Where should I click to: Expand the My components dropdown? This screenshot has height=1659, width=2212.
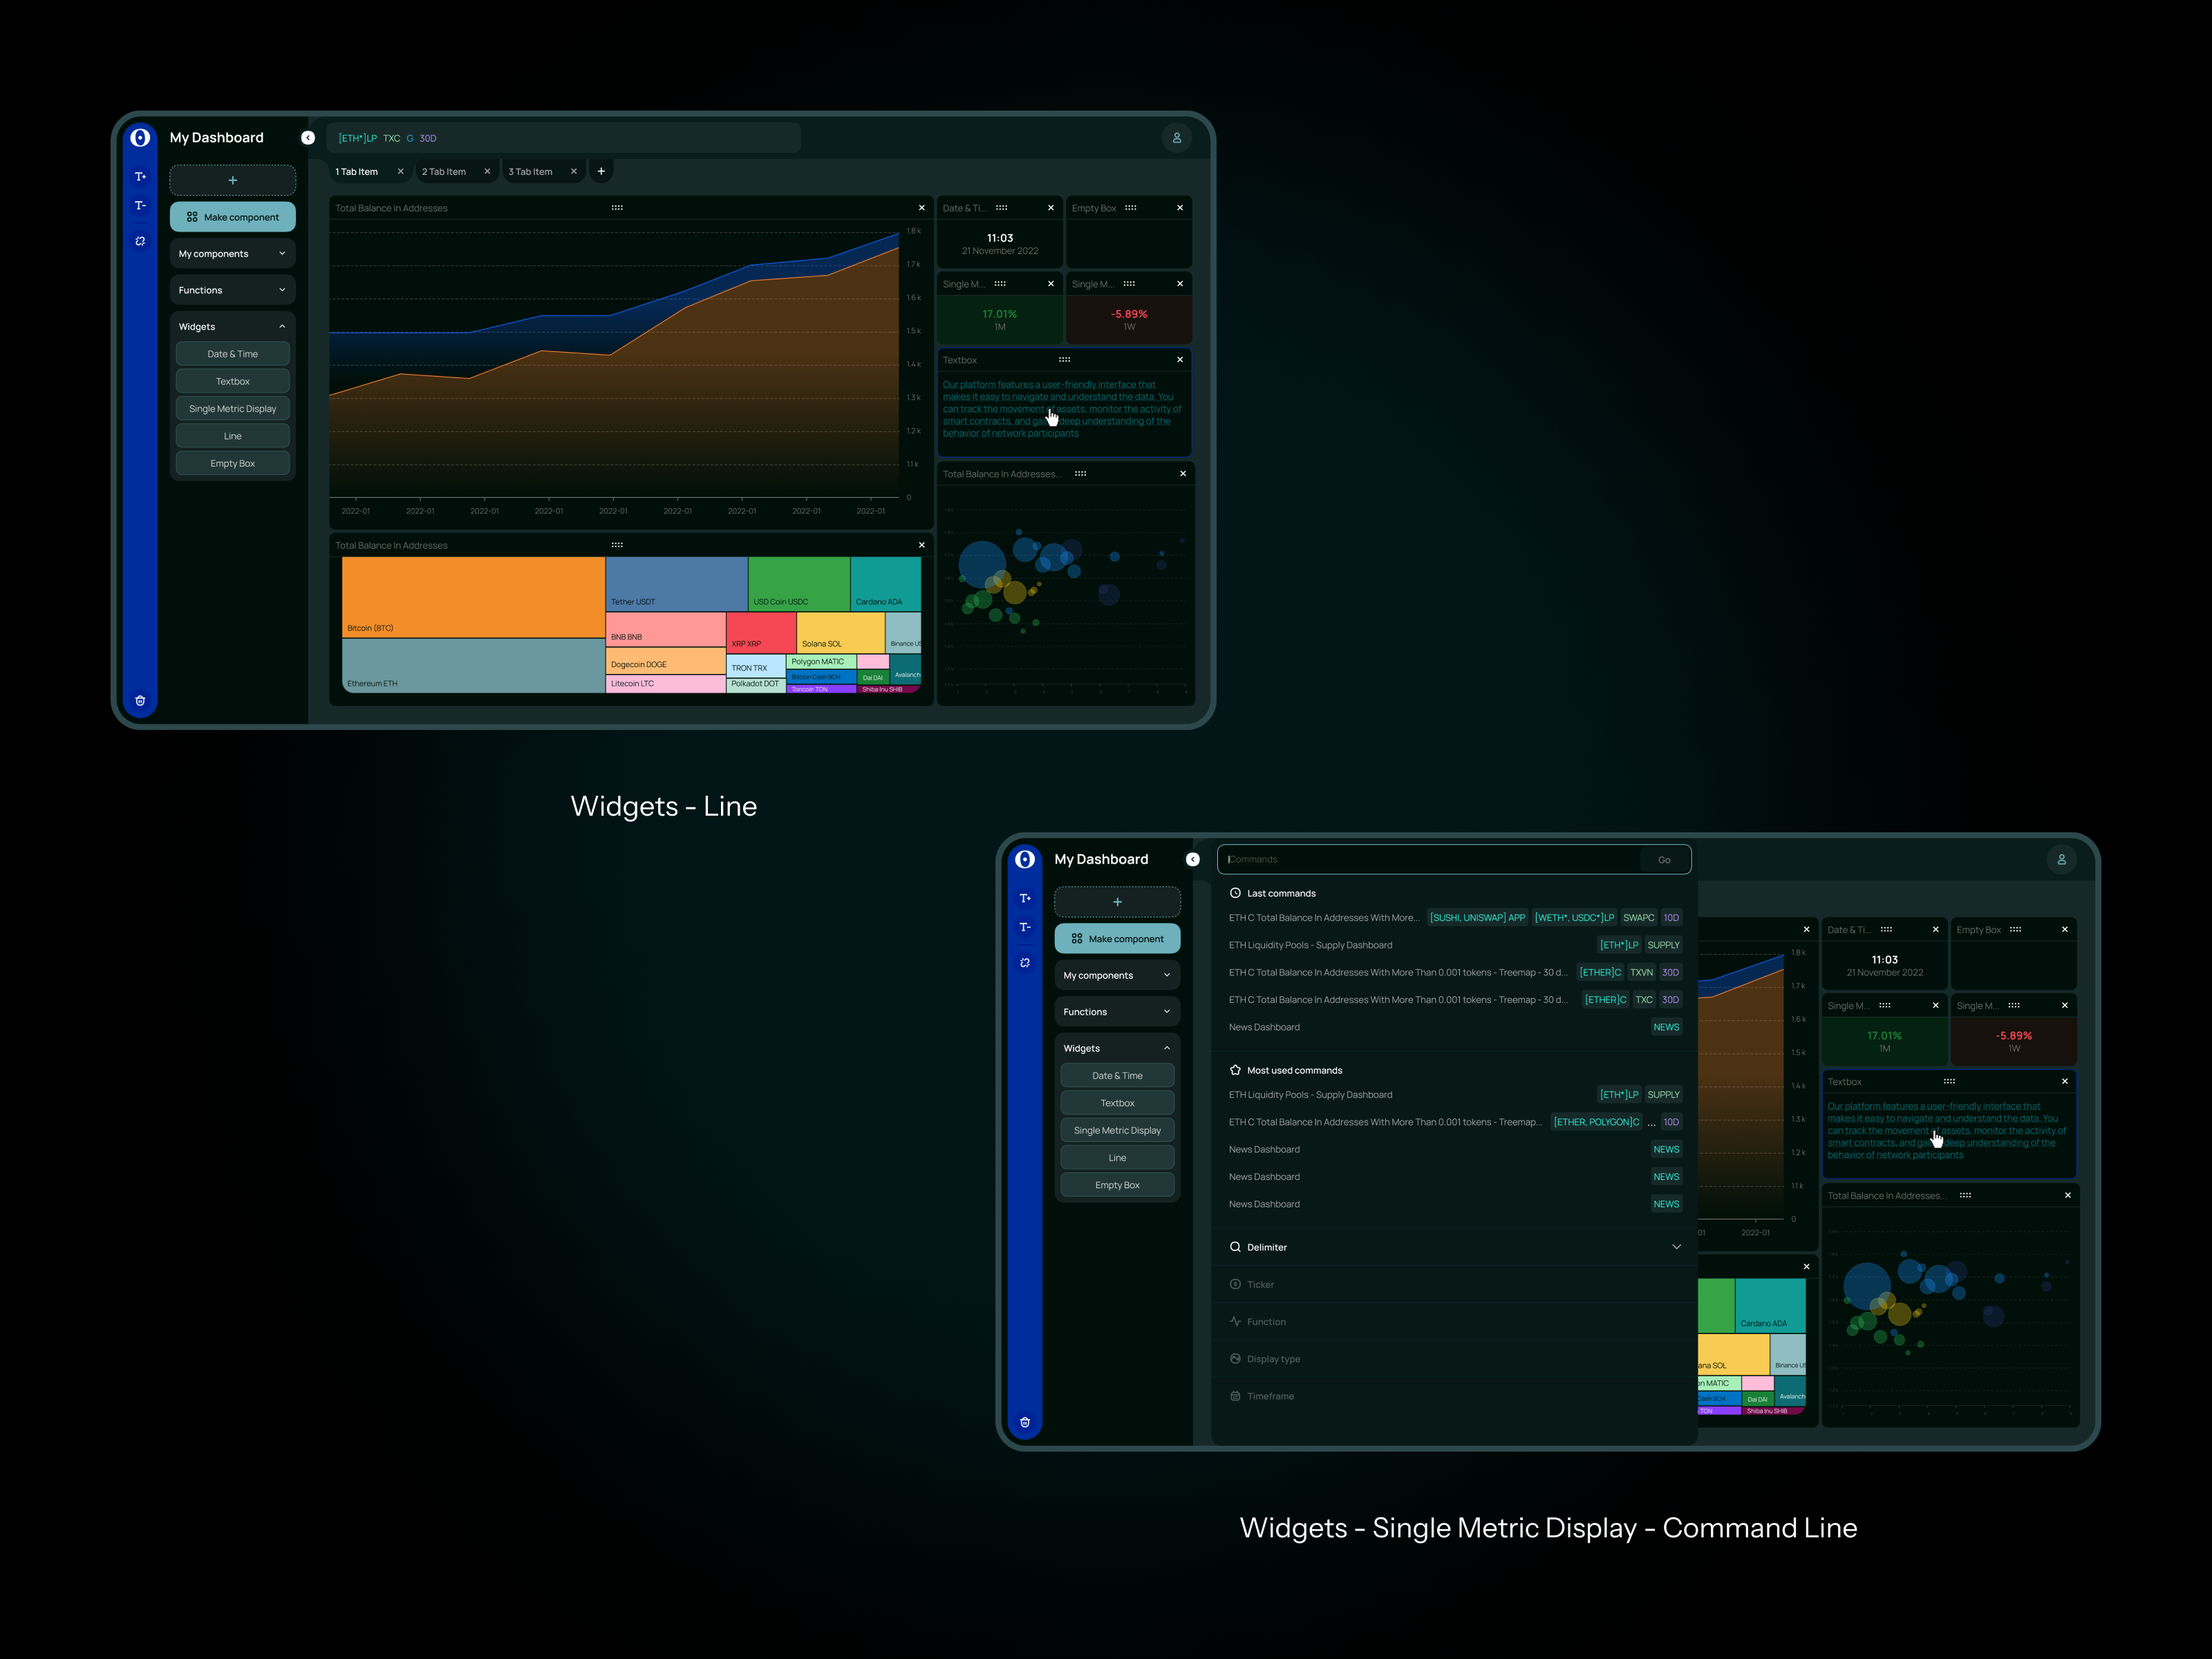tap(232, 254)
